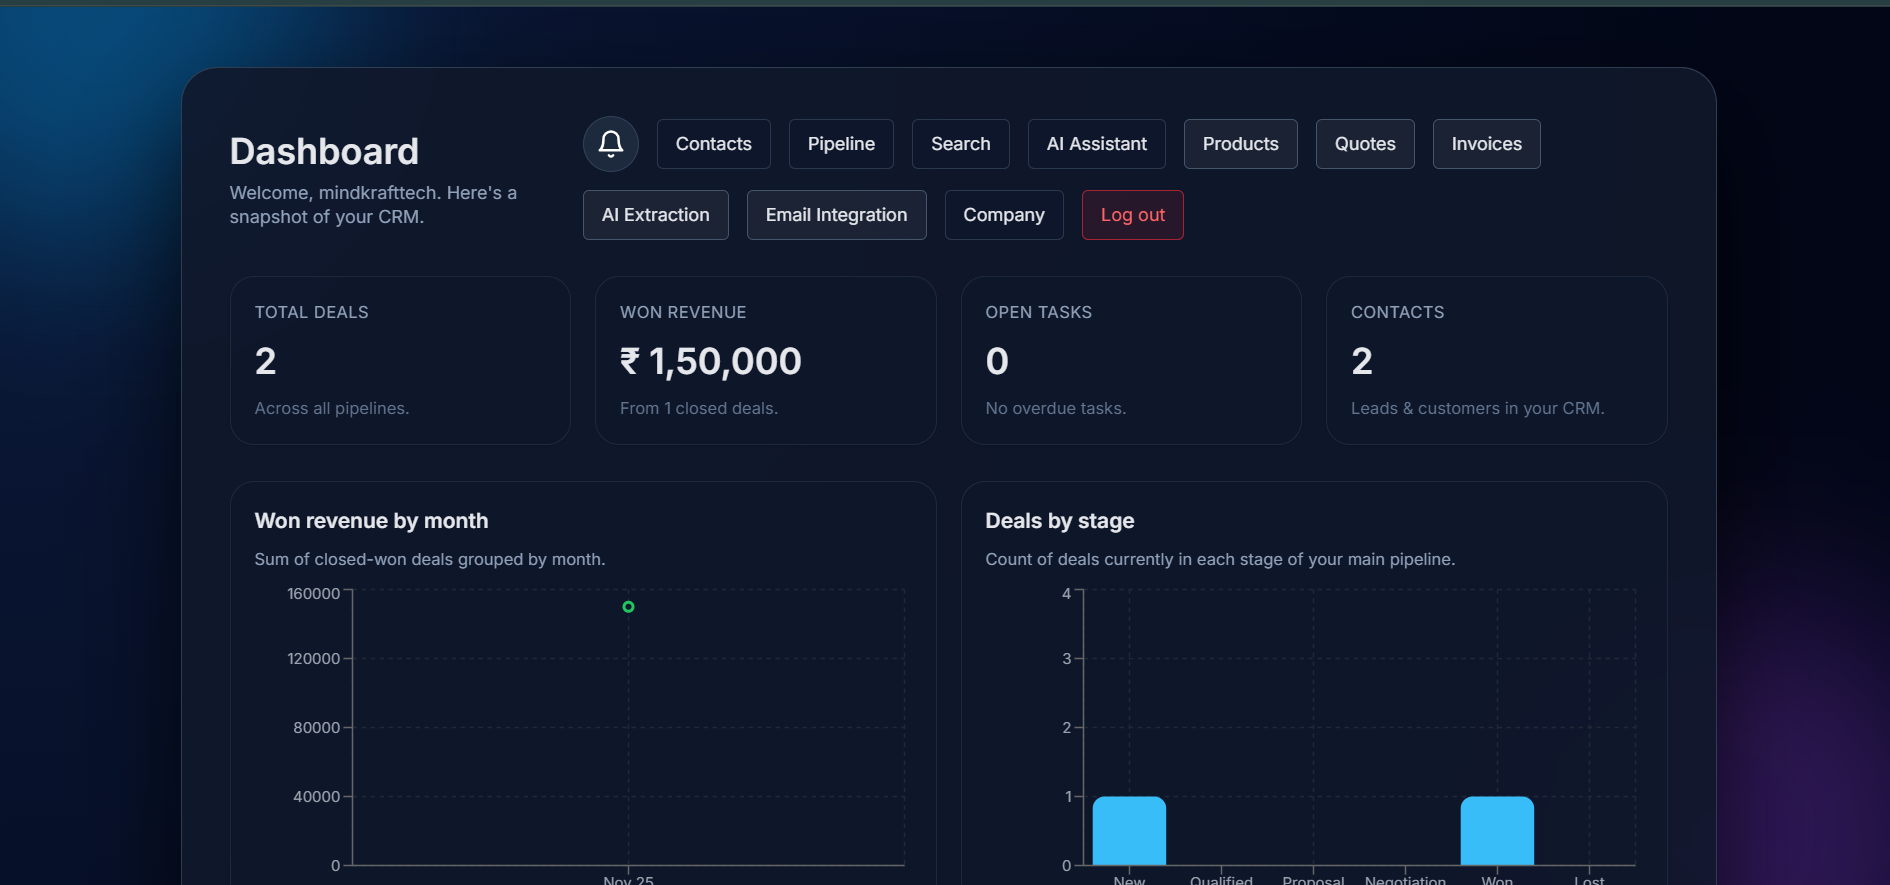The width and height of the screenshot is (1890, 885).
Task: Click the notifications bell icon
Action: (610, 144)
